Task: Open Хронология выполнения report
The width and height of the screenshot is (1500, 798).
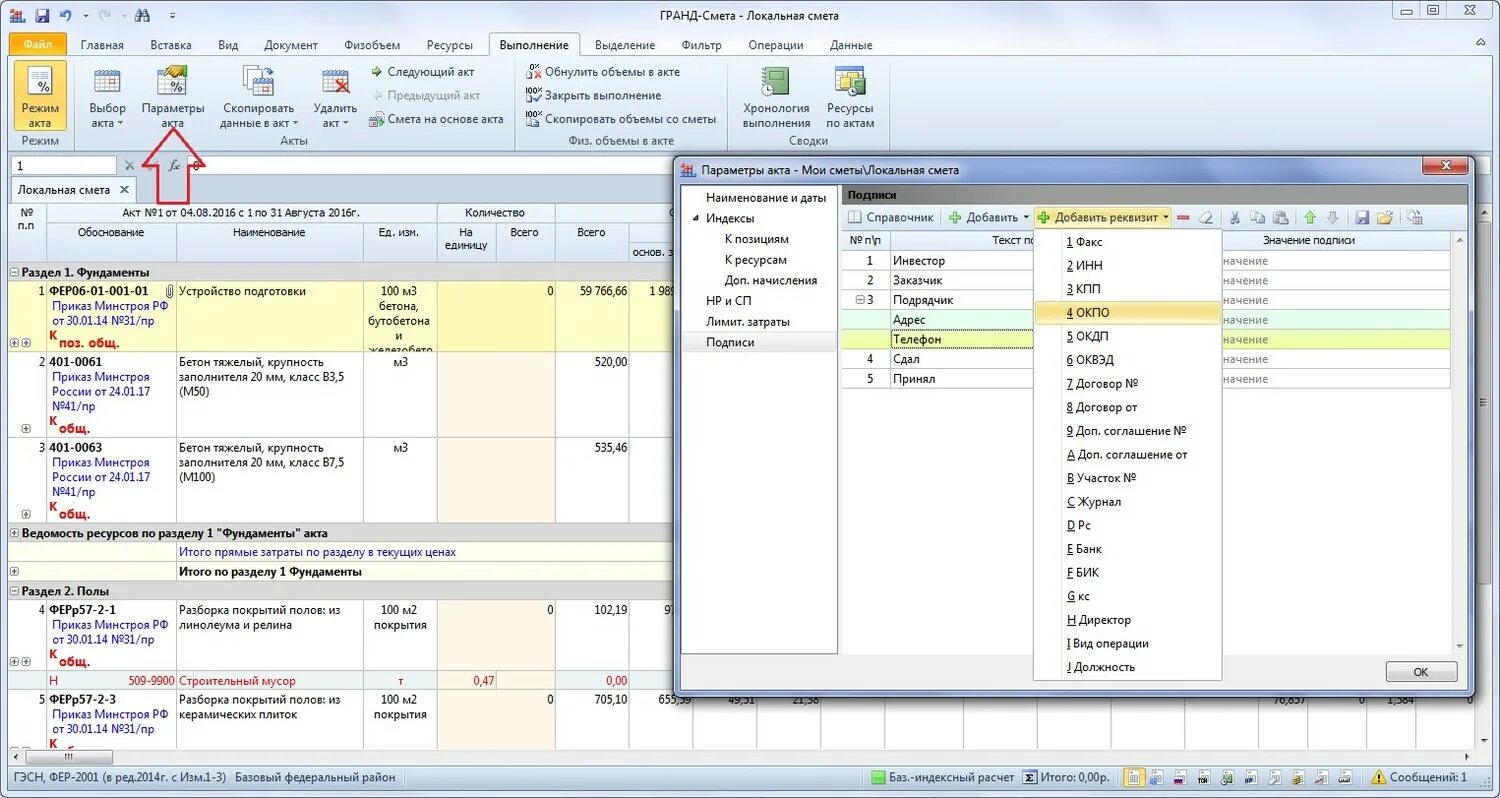Action: point(776,96)
